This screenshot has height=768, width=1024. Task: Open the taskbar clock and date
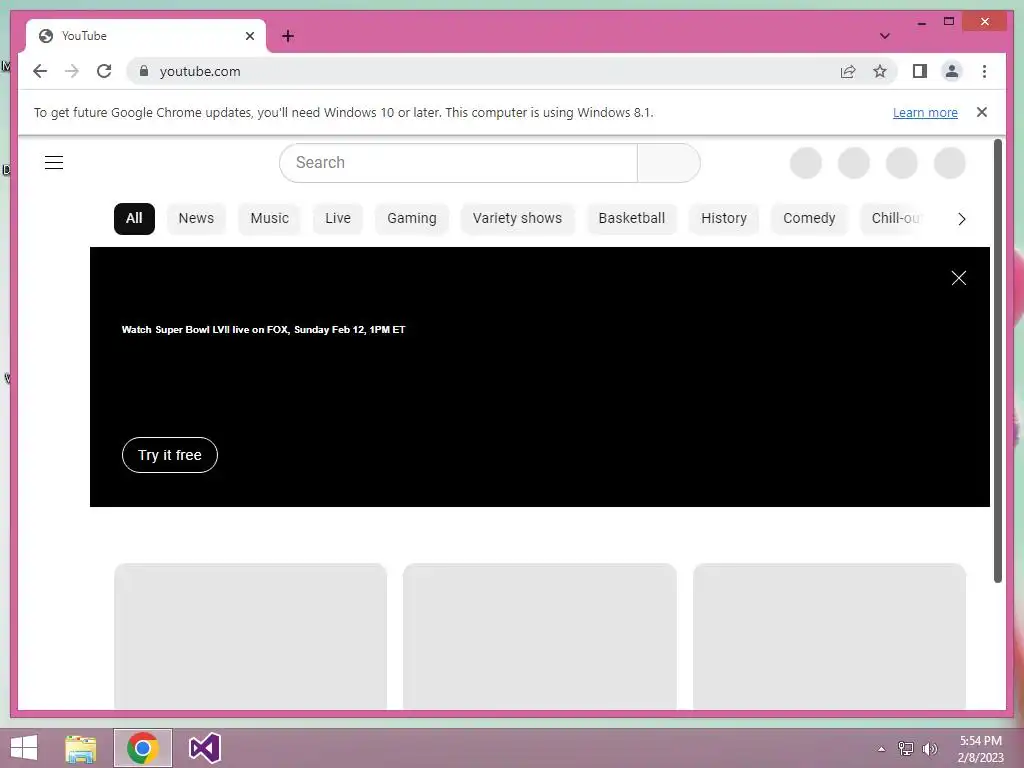click(x=980, y=749)
